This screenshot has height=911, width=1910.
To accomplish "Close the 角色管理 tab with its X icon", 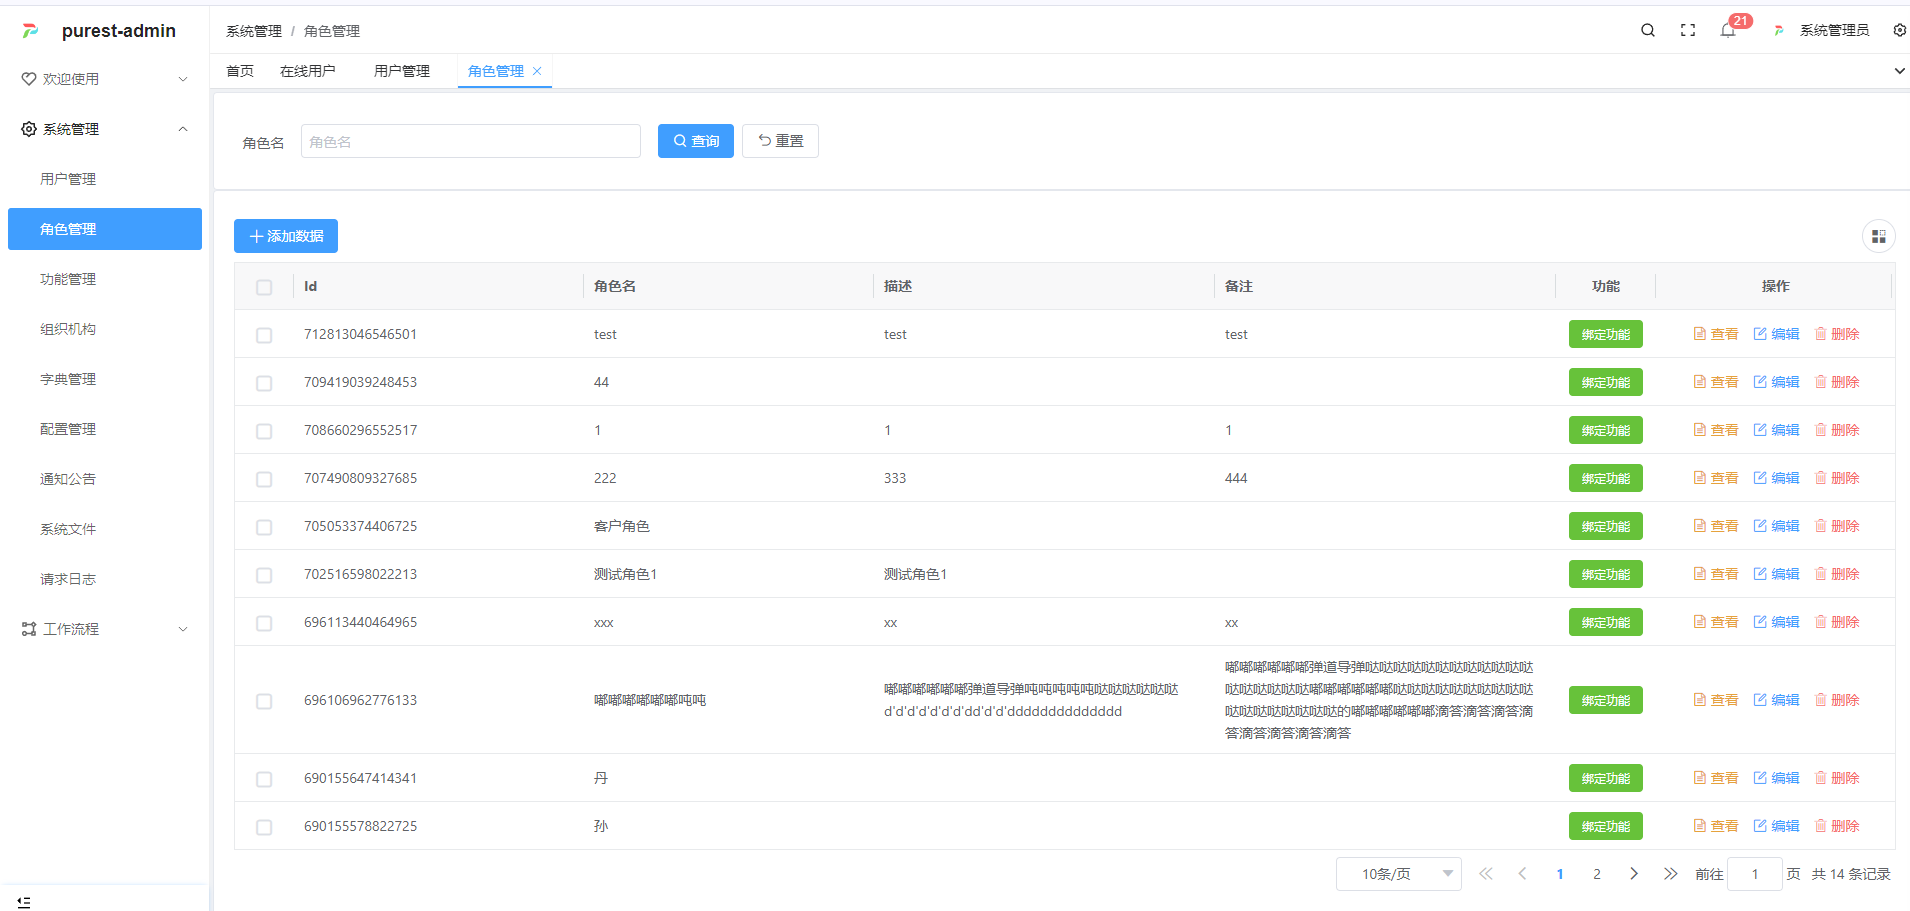I will pyautogui.click(x=537, y=71).
